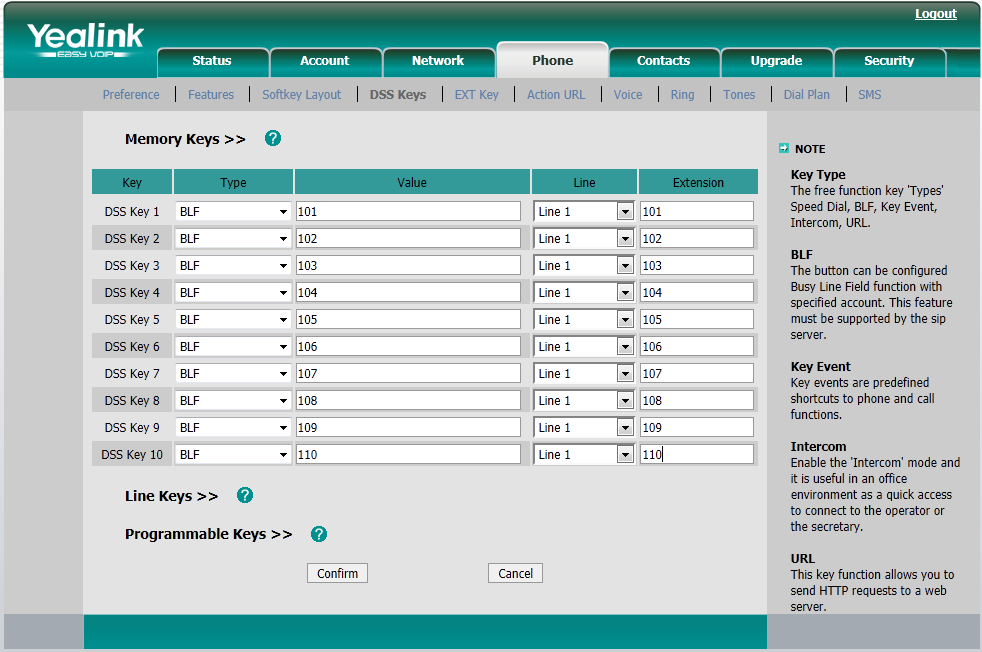
Task: Focus Value field for DSS Key 2
Action: click(x=408, y=239)
